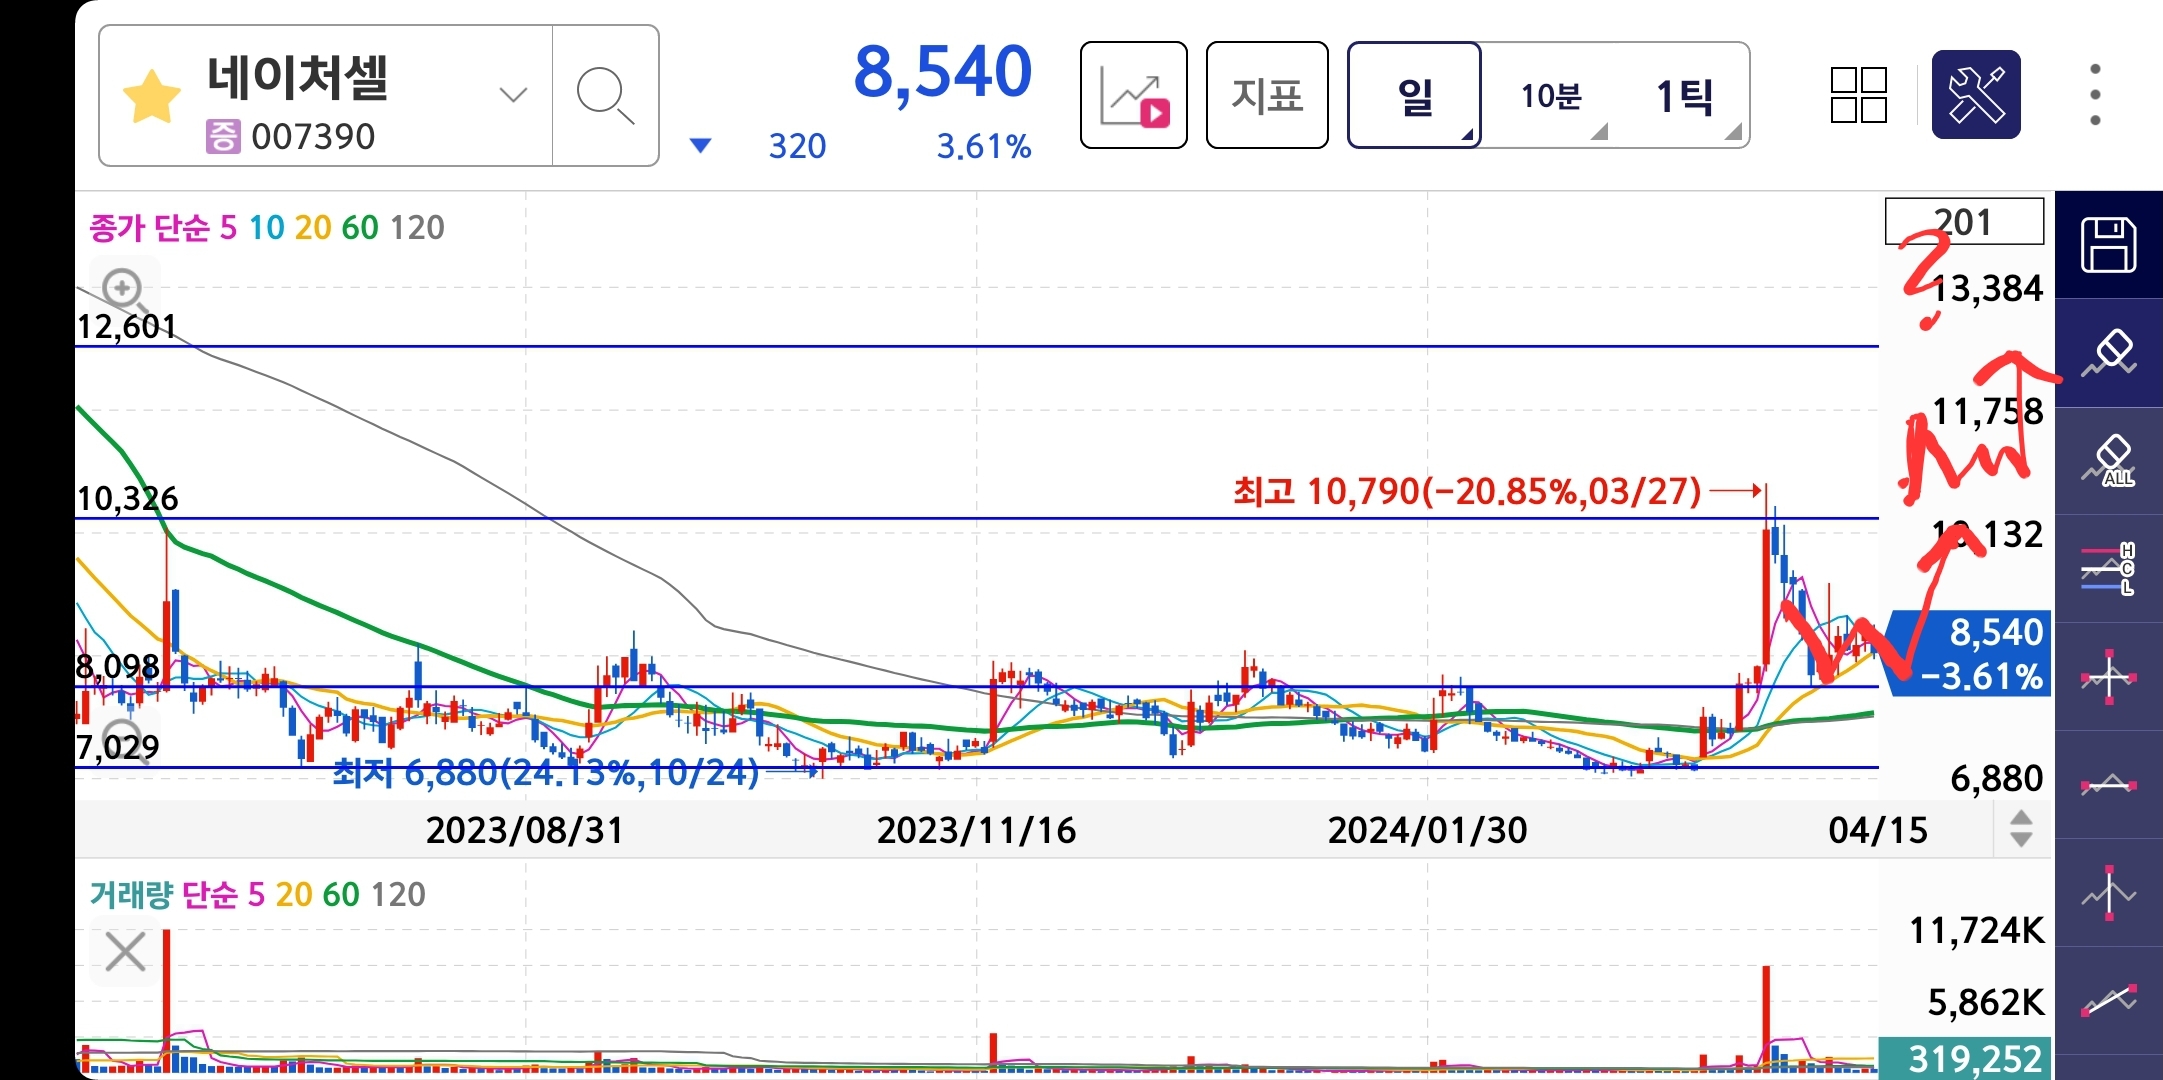
Task: Open stock search with magnifier icon
Action: point(605,96)
